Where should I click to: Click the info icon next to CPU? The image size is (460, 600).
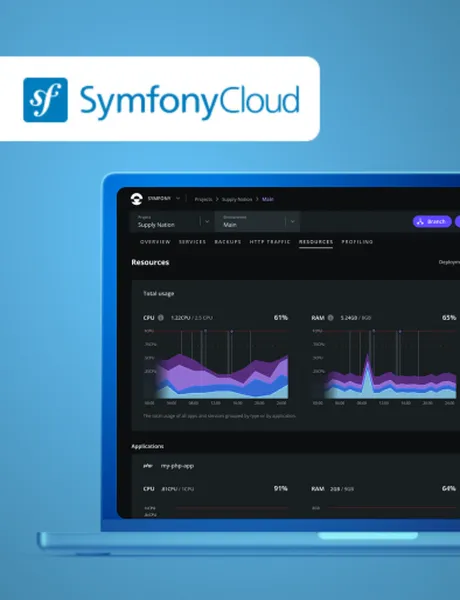pos(161,318)
